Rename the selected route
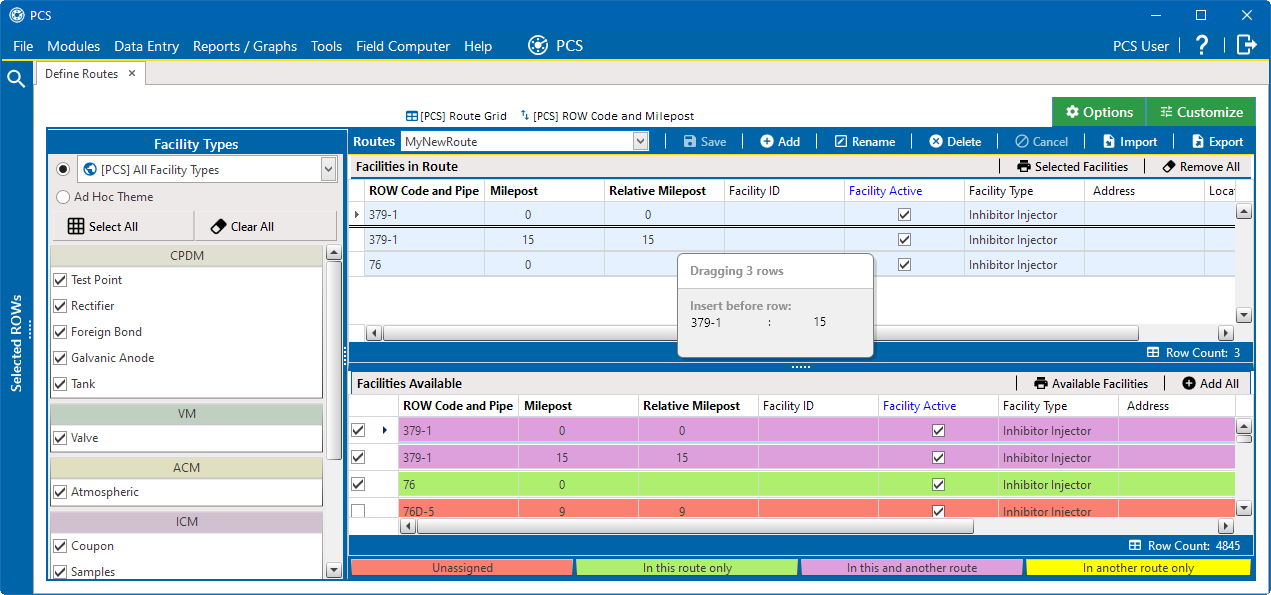Screen dimensions: 1271x595 [x=865, y=141]
